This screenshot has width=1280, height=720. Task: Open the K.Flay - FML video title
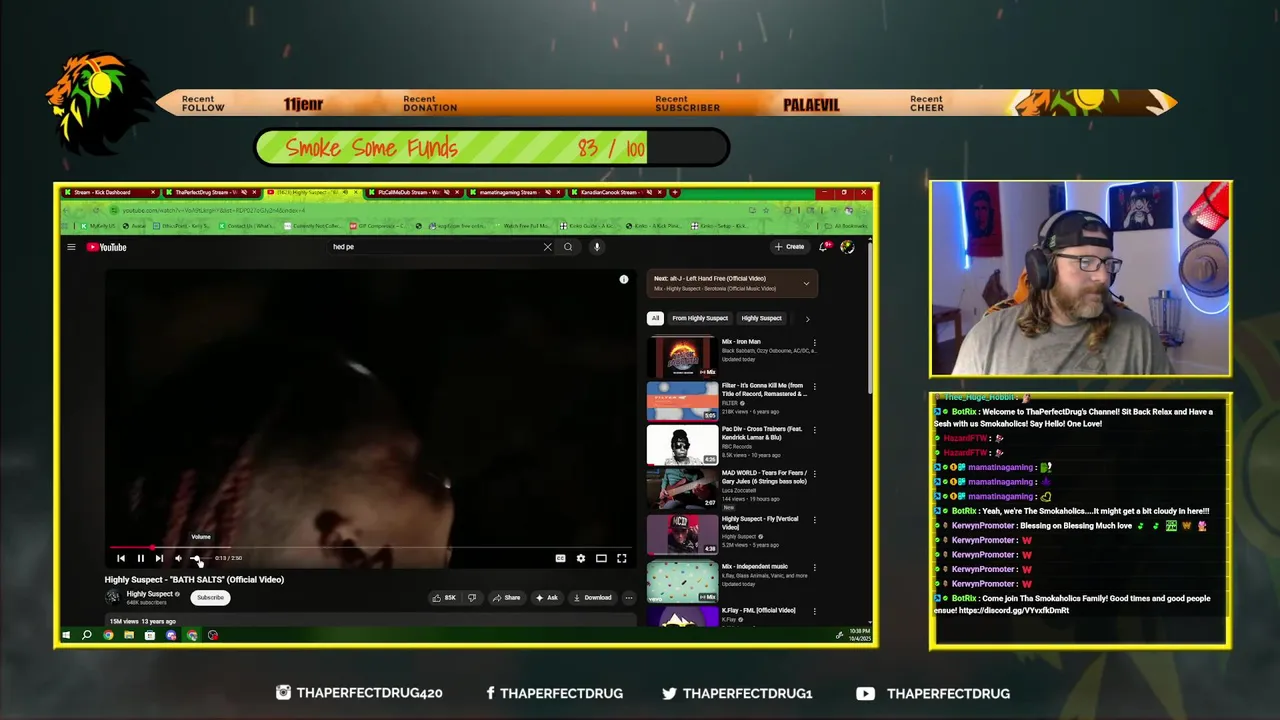click(759, 610)
